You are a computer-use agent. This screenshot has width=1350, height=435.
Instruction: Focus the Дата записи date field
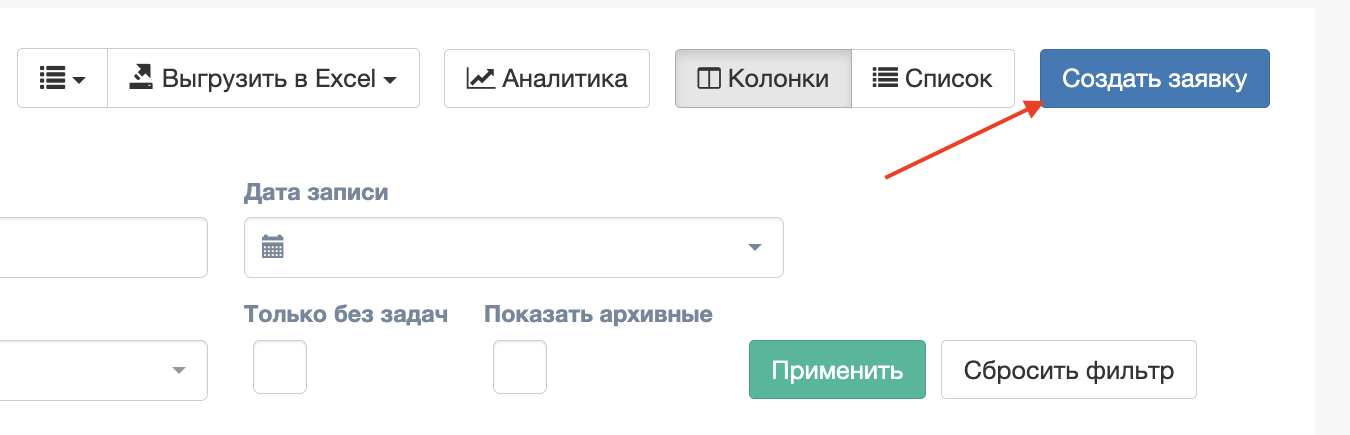click(514, 247)
